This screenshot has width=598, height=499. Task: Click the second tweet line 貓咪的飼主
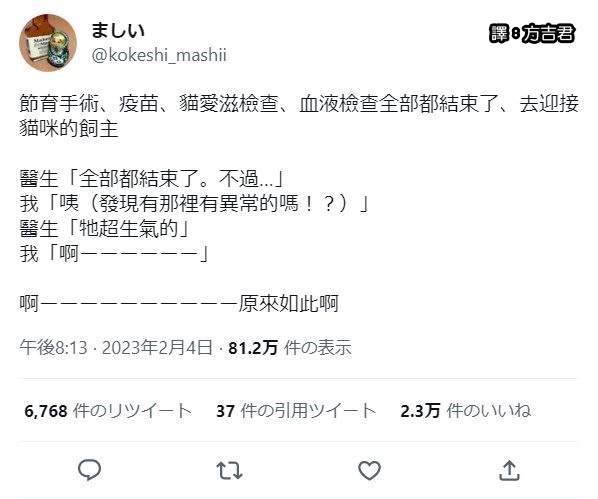coord(69,129)
